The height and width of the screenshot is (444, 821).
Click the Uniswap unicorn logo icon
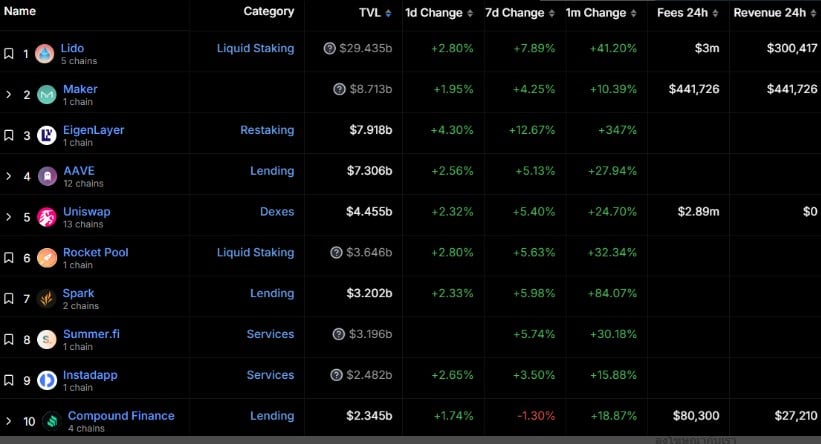click(x=46, y=217)
